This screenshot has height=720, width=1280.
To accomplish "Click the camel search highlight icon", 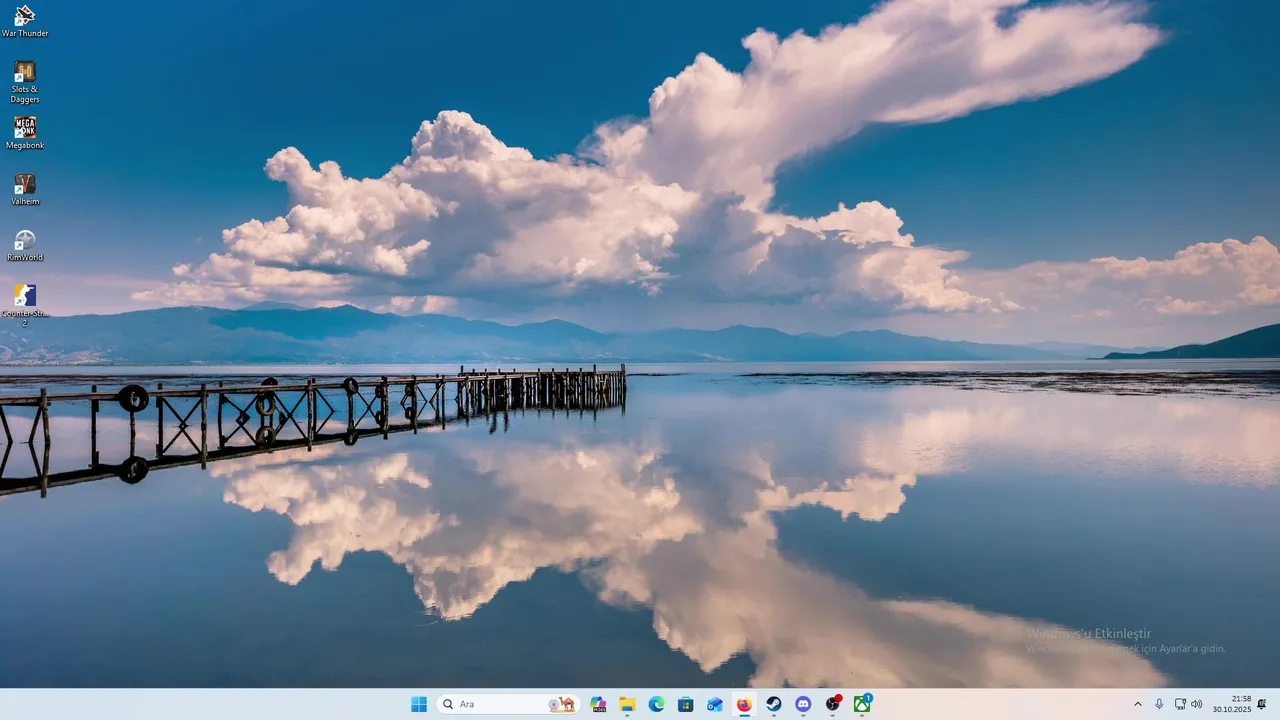I will point(562,704).
